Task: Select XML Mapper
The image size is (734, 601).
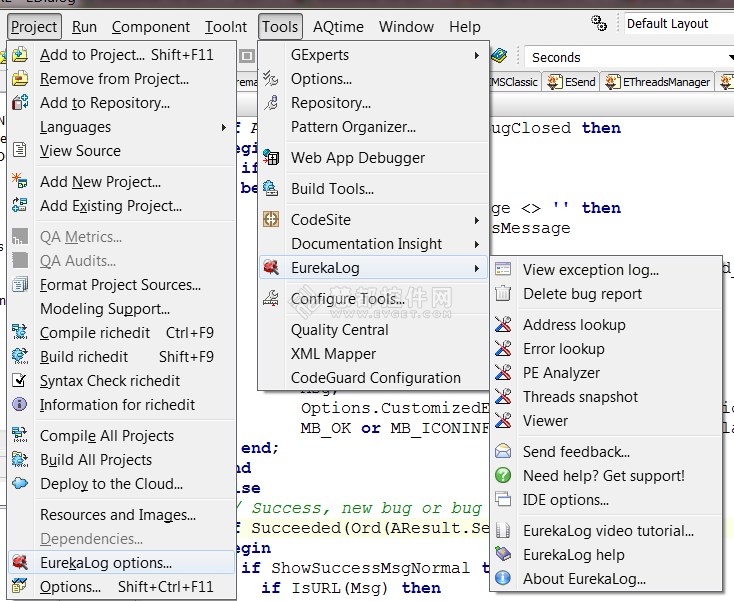Action: click(374, 353)
